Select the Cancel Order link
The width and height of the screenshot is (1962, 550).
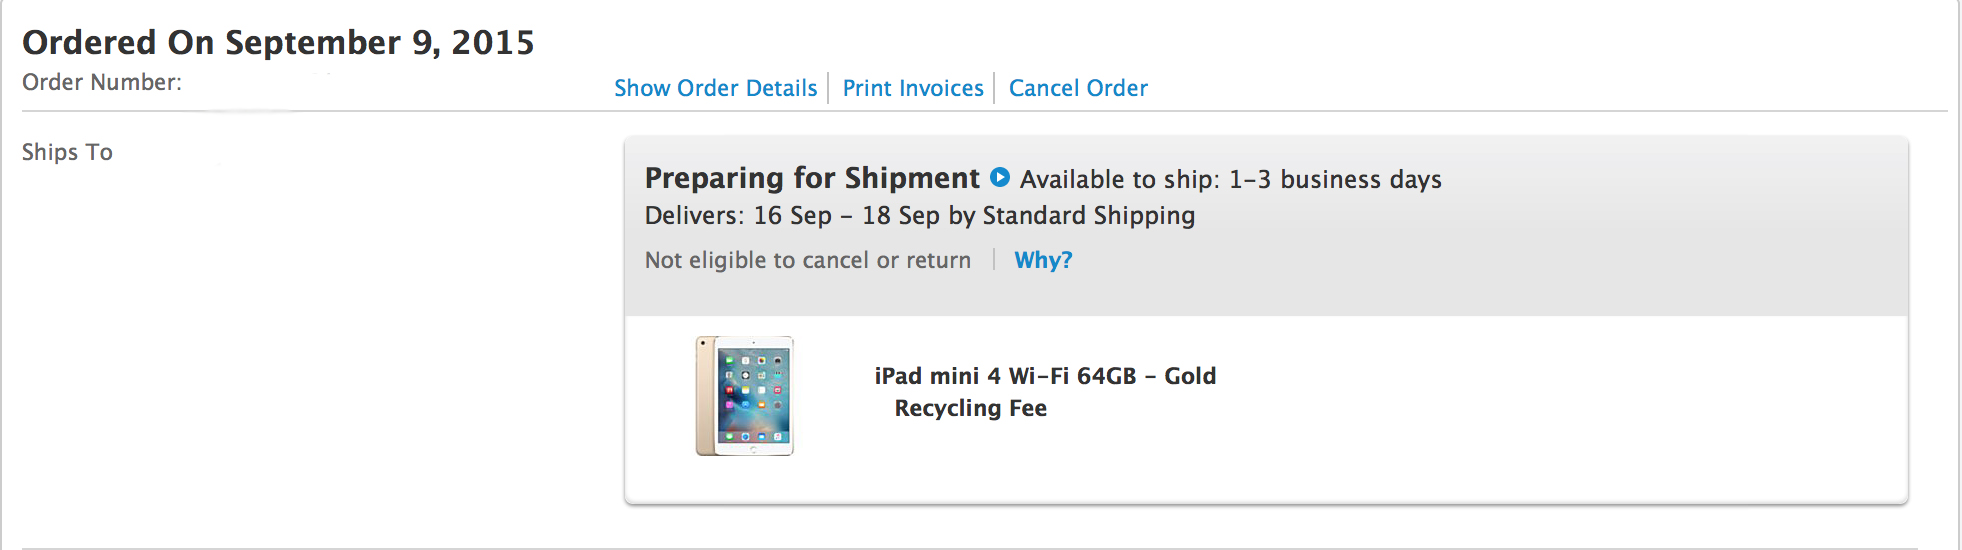[x=1078, y=88]
